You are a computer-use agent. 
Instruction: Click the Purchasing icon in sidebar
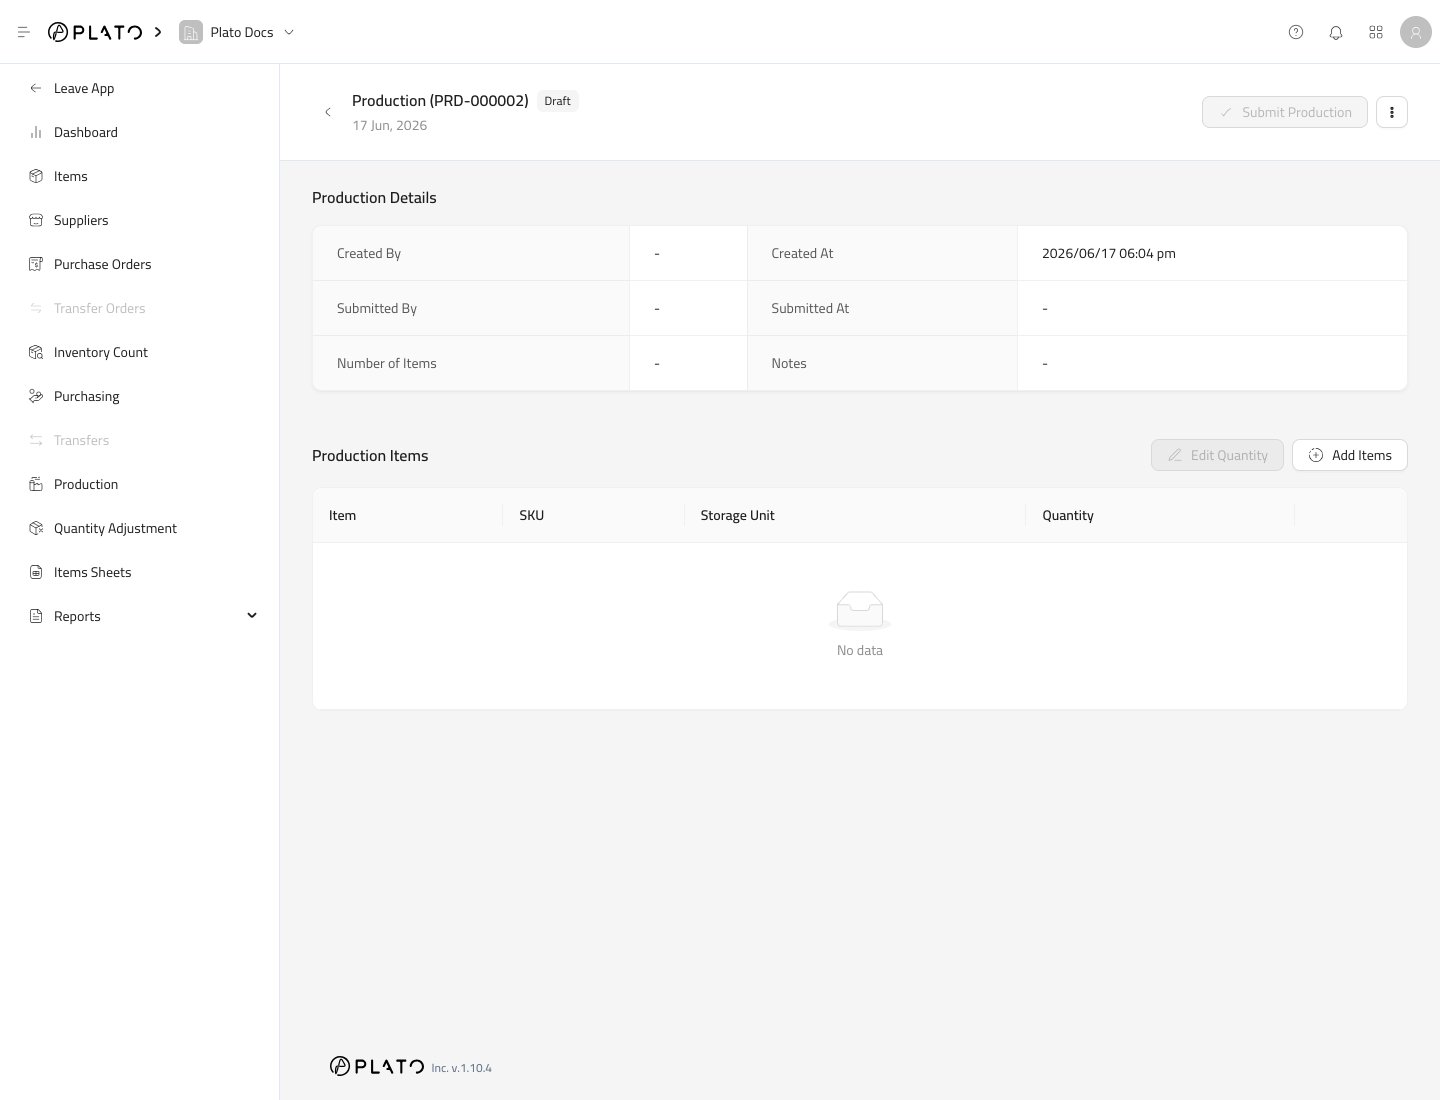tap(36, 396)
